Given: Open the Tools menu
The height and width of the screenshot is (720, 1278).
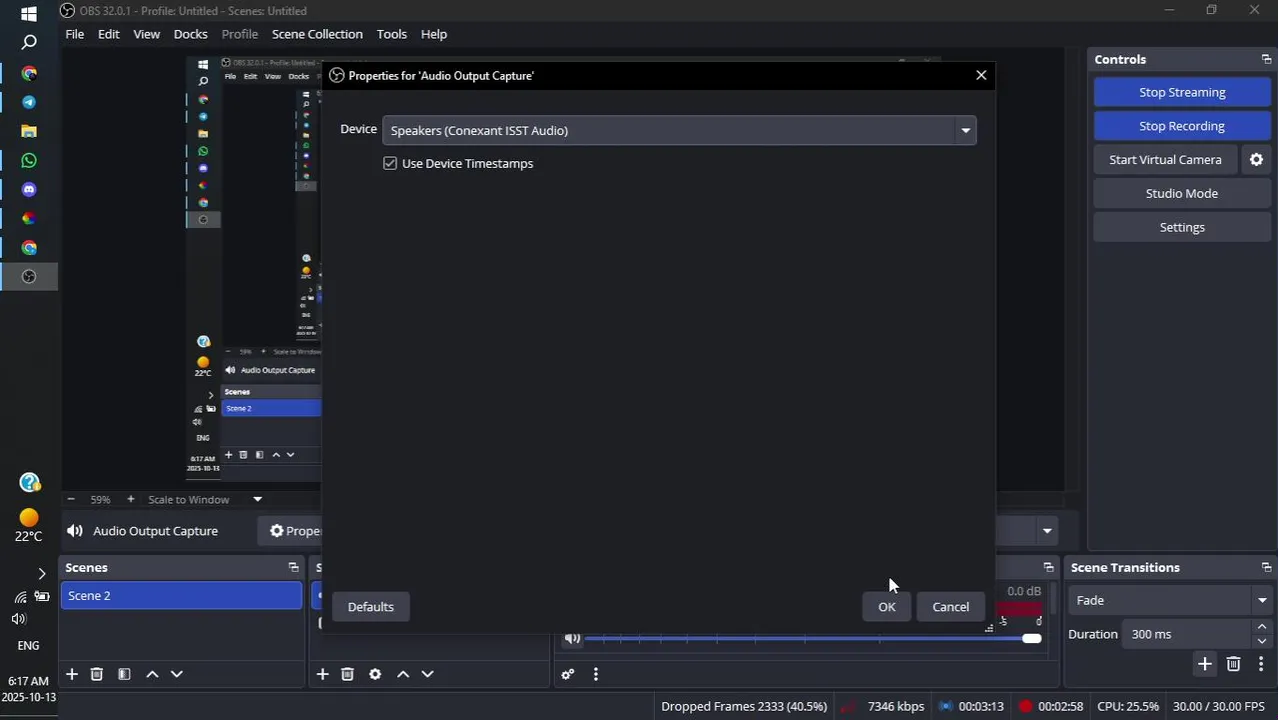Looking at the screenshot, I should pos(392,34).
